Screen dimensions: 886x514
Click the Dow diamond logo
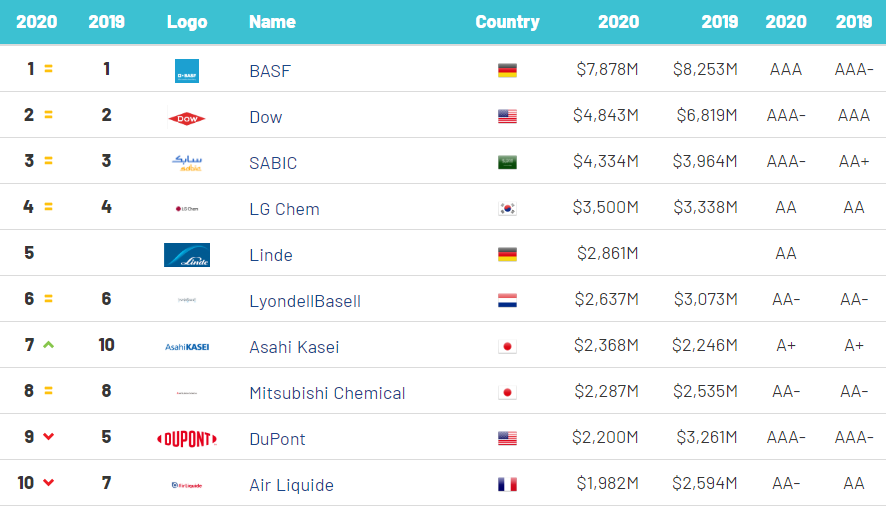187,117
